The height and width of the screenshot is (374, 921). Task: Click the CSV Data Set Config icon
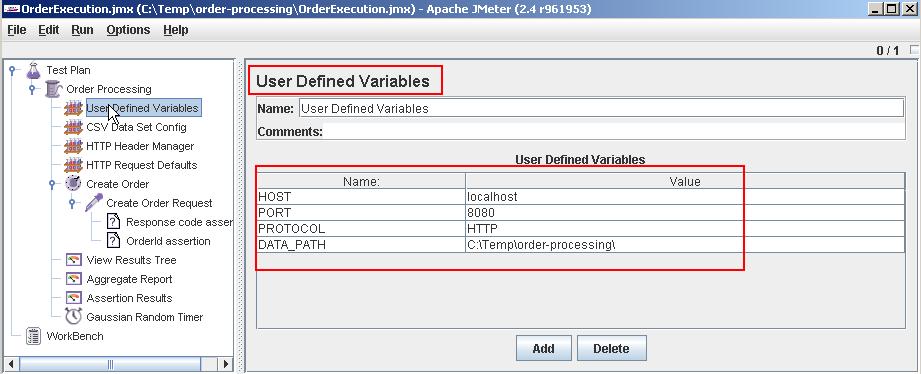[73, 127]
